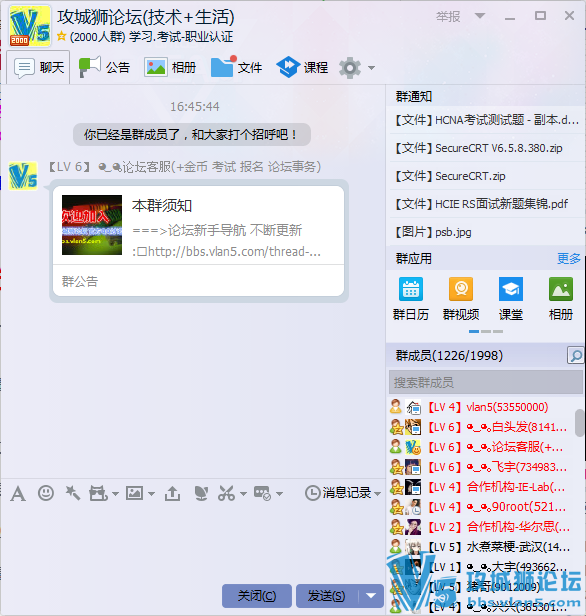
Task: Click the 关闭(C) button
Action: pyautogui.click(x=257, y=596)
